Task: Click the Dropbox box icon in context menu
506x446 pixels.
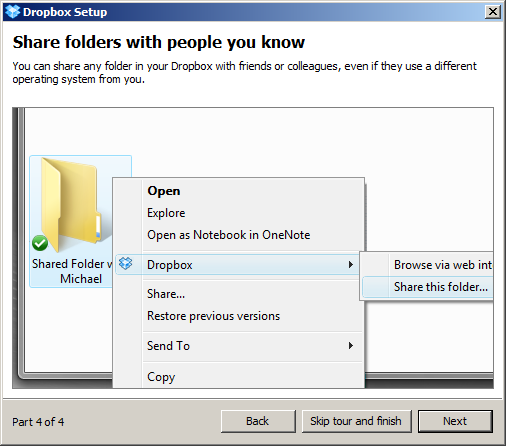Action: pos(126,264)
